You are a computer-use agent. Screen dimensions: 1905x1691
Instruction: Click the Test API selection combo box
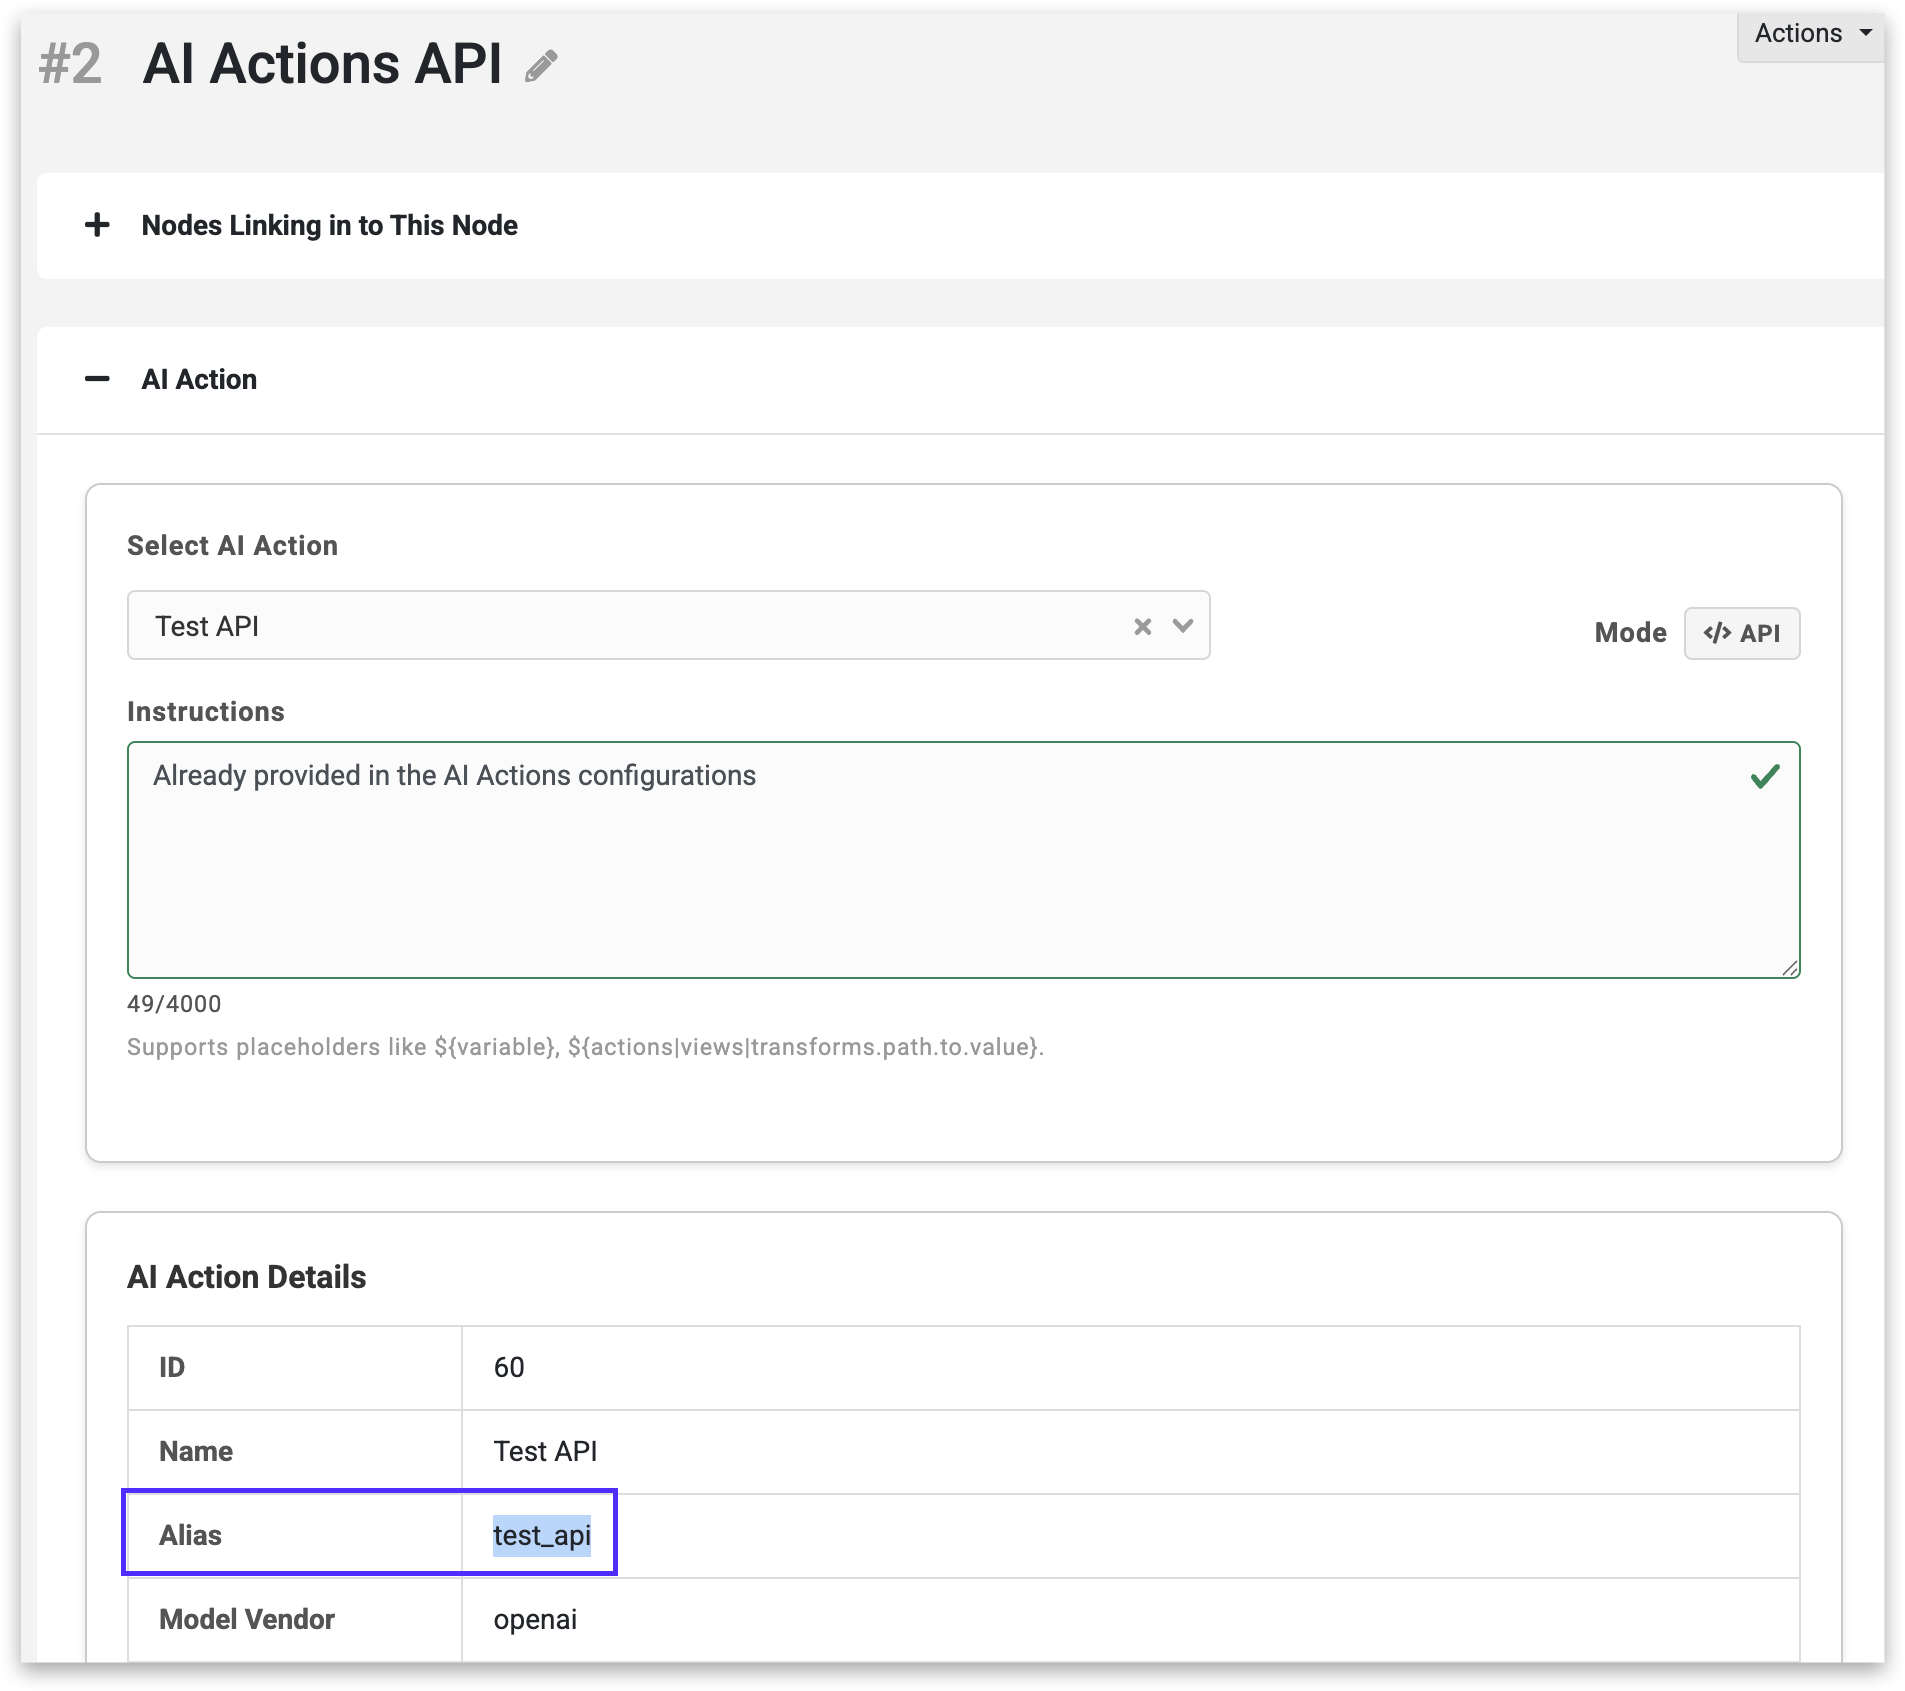[x=620, y=626]
